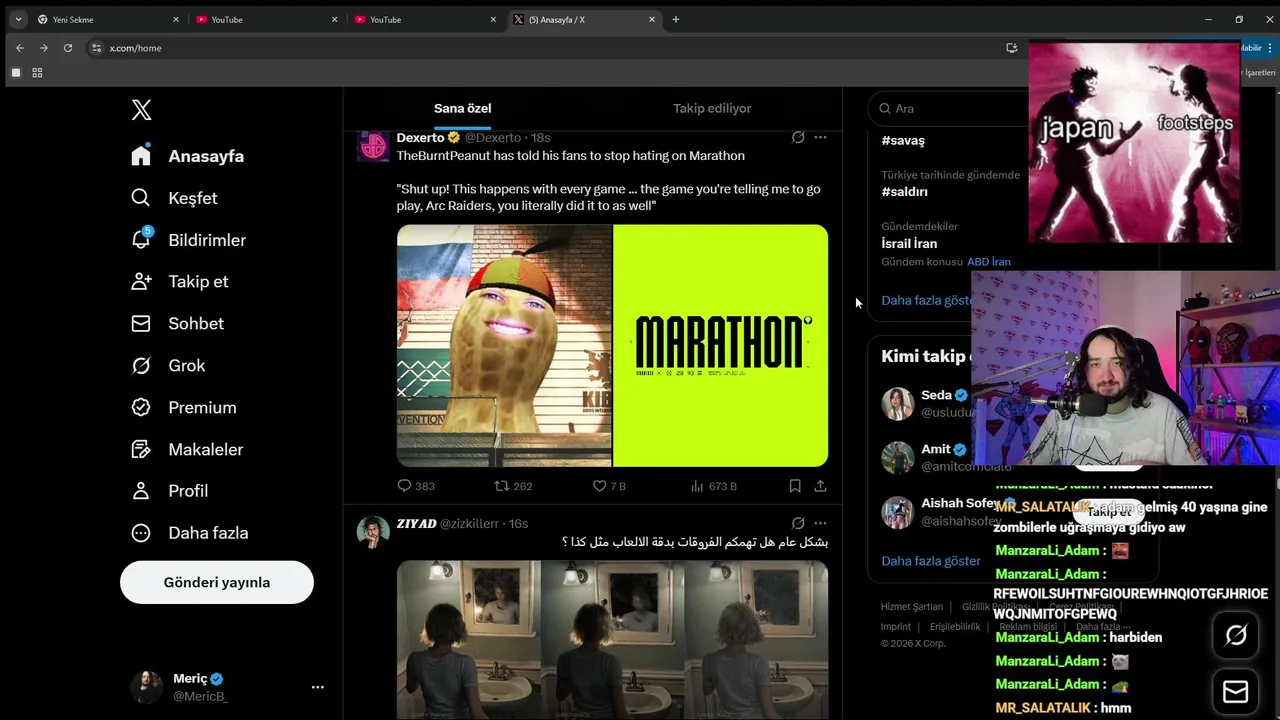Image resolution: width=1280 pixels, height=720 pixels.
Task: Open Dexerto profile avatar
Action: [x=373, y=146]
